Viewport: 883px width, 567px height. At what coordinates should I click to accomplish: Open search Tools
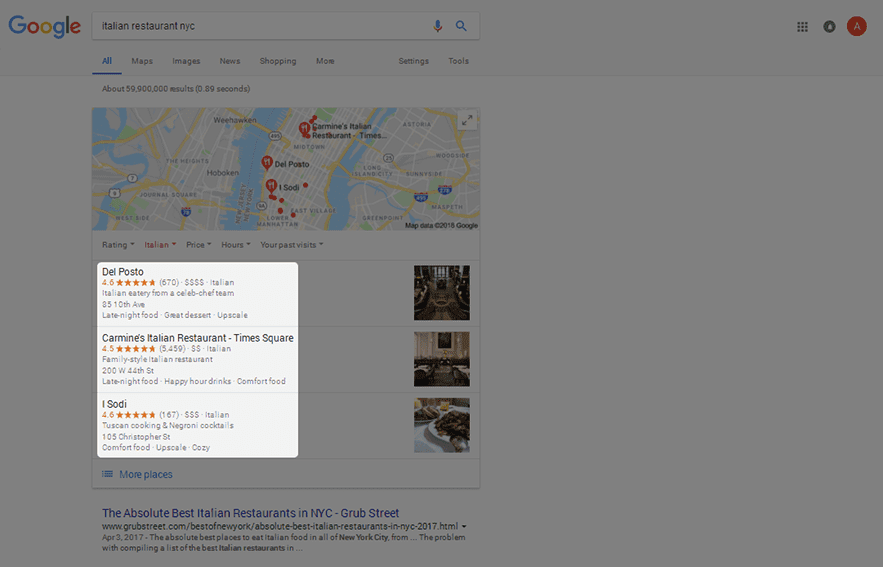click(x=458, y=61)
